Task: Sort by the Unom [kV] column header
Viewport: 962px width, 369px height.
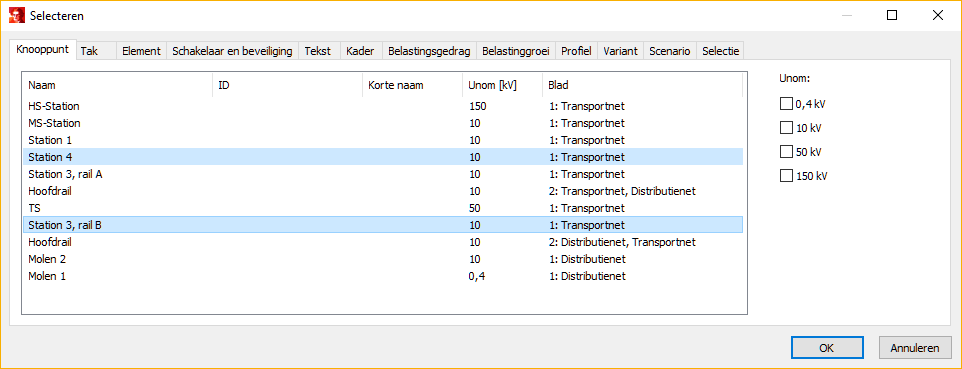Action: [x=502, y=85]
